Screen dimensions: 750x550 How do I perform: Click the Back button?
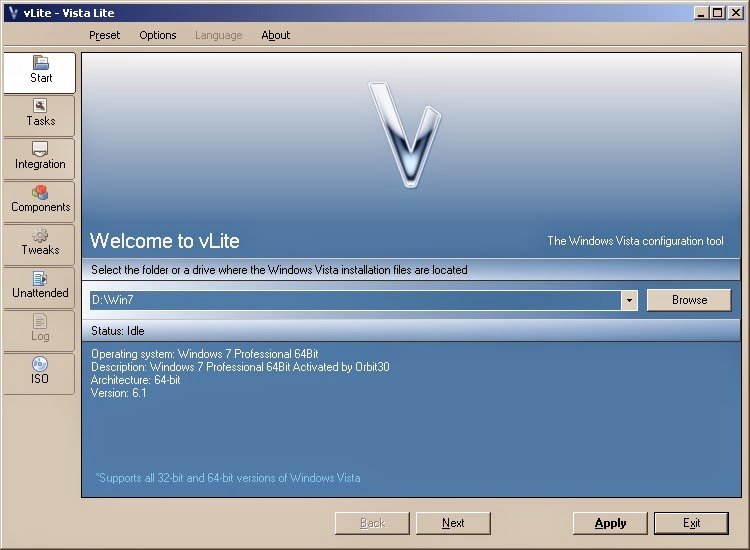372,523
